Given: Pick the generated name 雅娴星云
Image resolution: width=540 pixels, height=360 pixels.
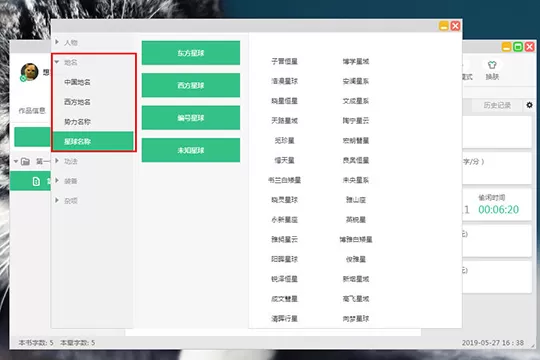Looking at the screenshot, I should [x=284, y=239].
